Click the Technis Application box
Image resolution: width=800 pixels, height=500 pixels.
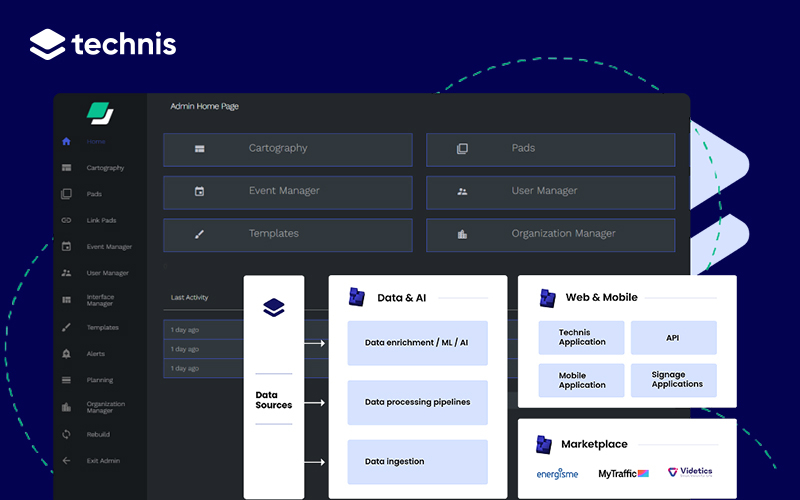(581, 338)
